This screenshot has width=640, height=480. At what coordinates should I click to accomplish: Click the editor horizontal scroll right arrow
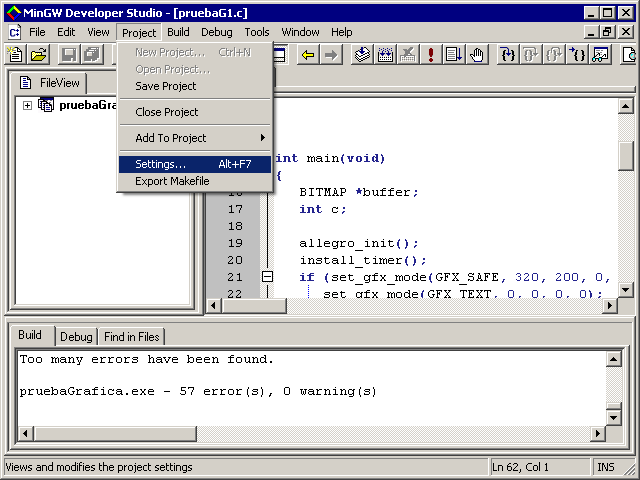610,305
